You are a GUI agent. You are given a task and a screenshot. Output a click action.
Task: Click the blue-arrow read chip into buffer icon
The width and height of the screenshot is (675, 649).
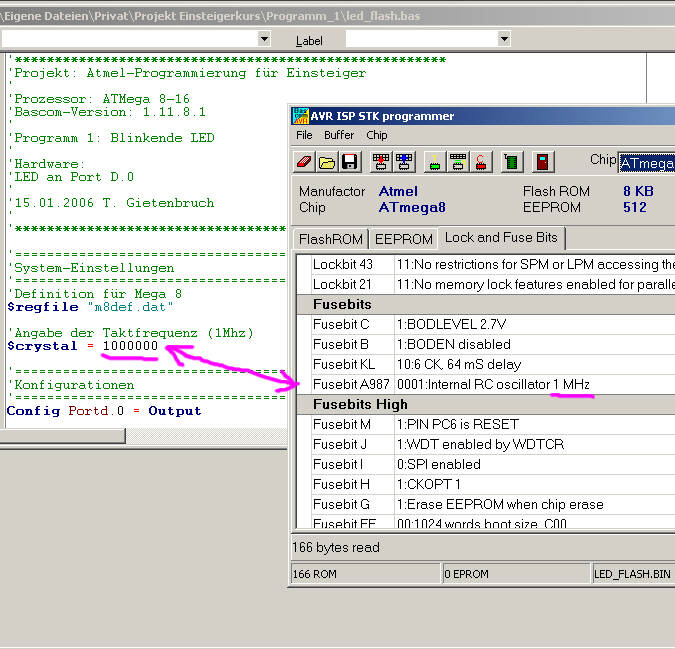[x=404, y=162]
